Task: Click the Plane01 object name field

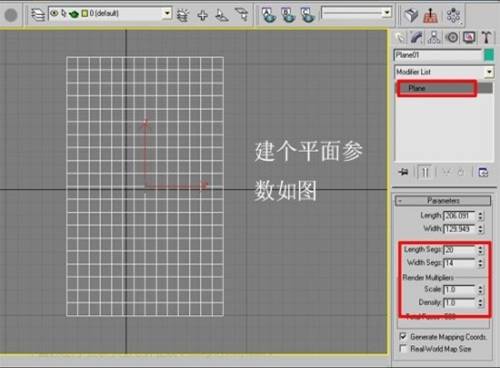Action: (x=438, y=55)
